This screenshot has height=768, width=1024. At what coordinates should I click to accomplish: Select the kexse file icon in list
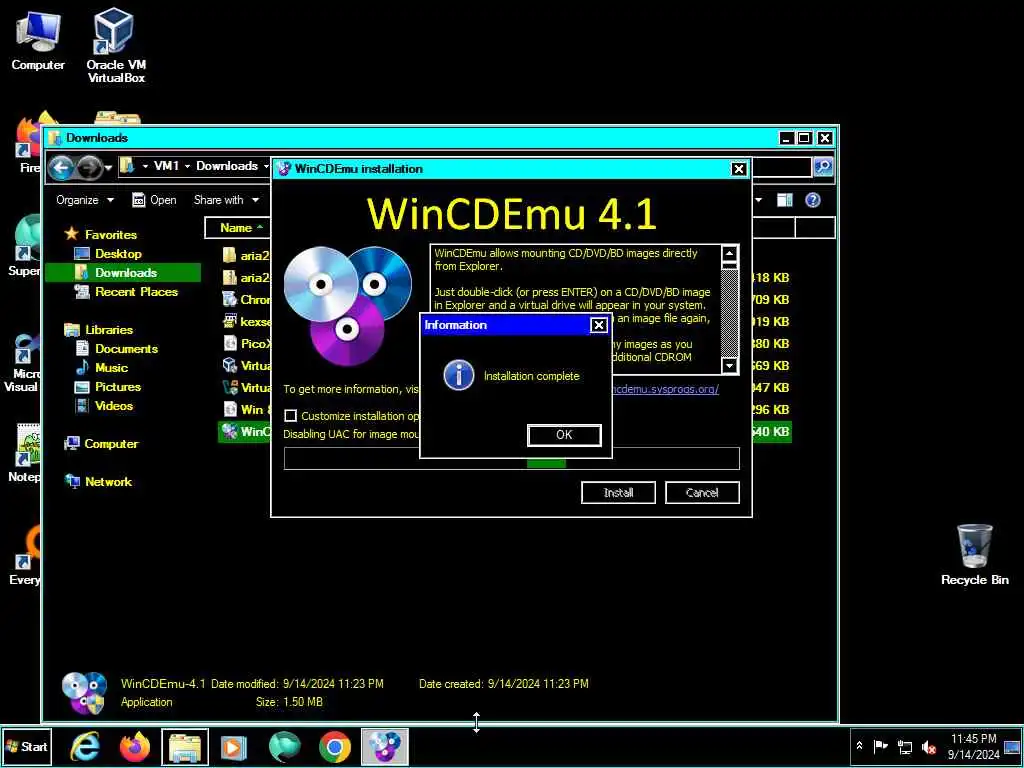[x=230, y=321]
